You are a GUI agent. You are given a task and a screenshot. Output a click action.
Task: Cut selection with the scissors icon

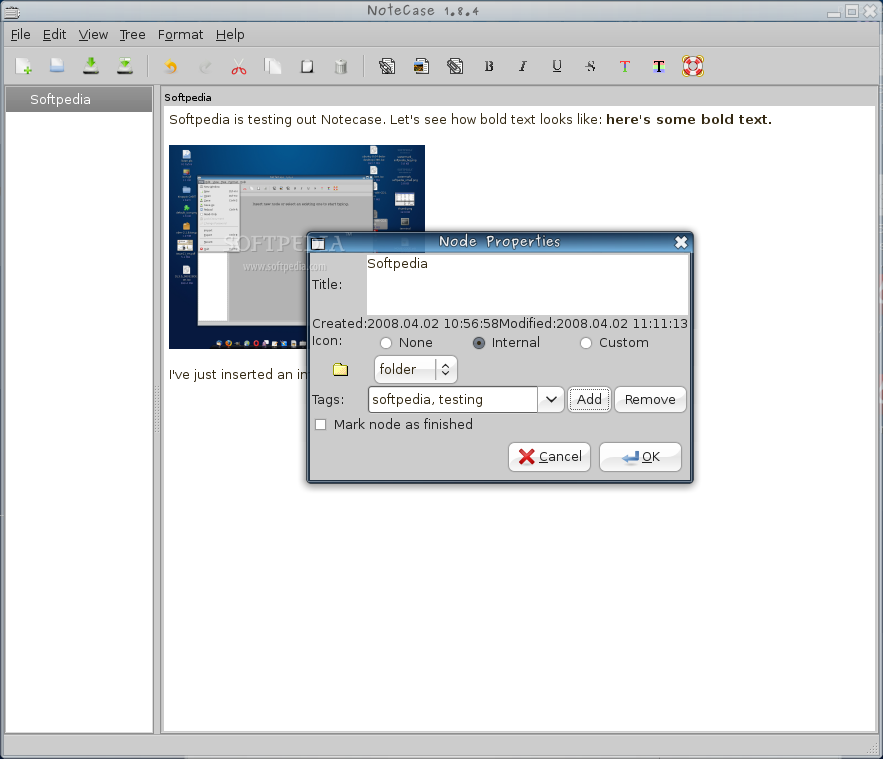[239, 66]
